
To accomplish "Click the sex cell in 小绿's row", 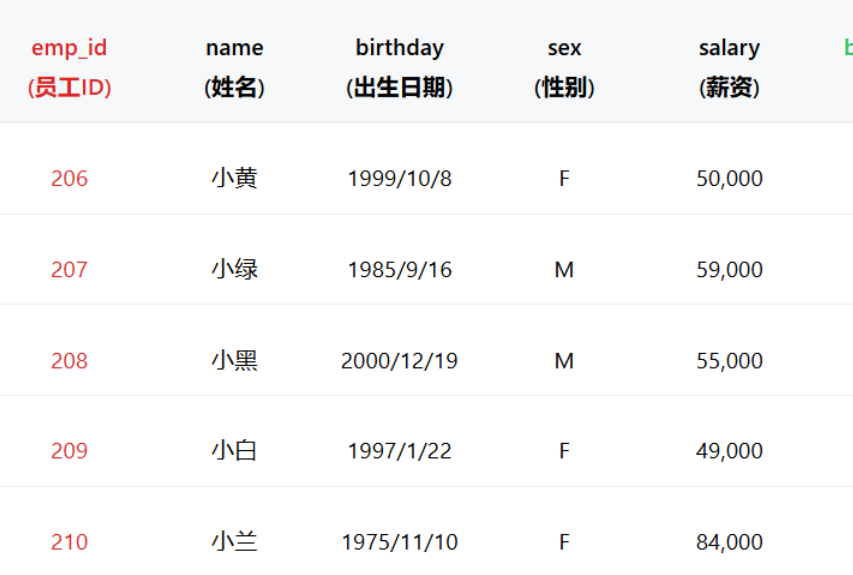I will pyautogui.click(x=564, y=270).
